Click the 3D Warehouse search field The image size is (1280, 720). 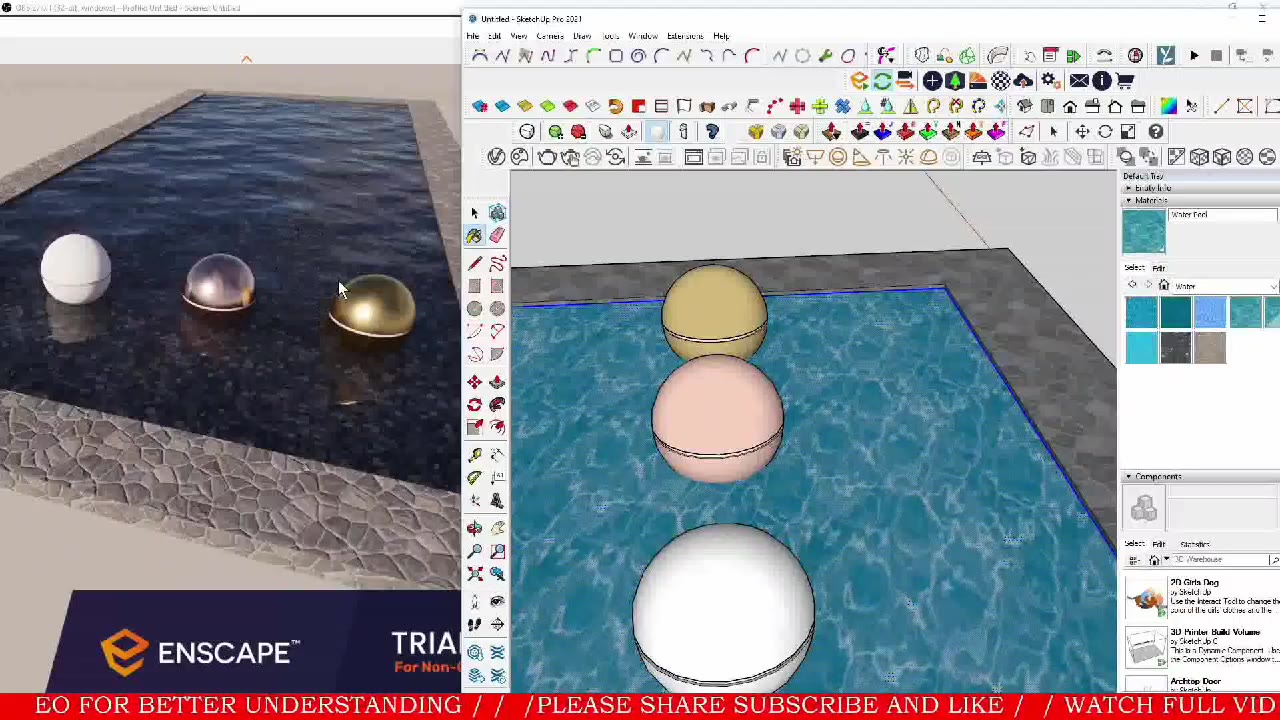pyautogui.click(x=1220, y=560)
